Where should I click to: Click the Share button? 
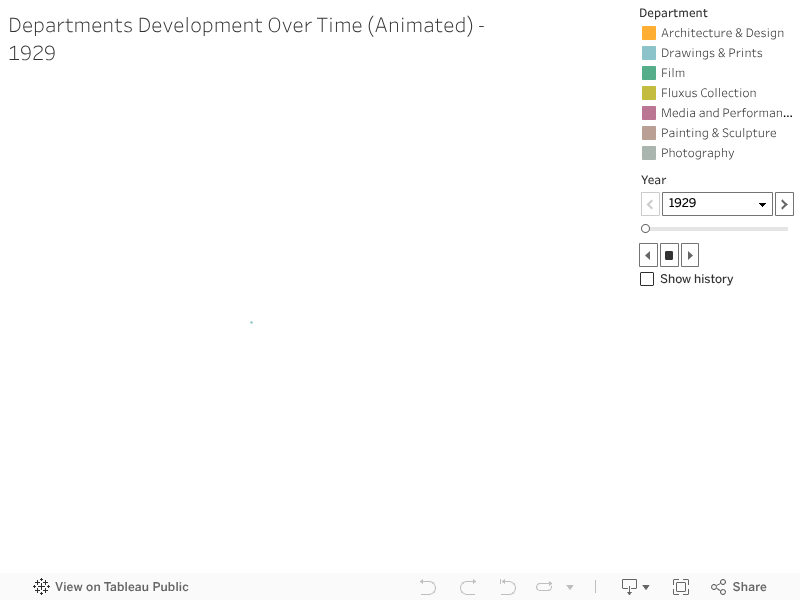739,587
